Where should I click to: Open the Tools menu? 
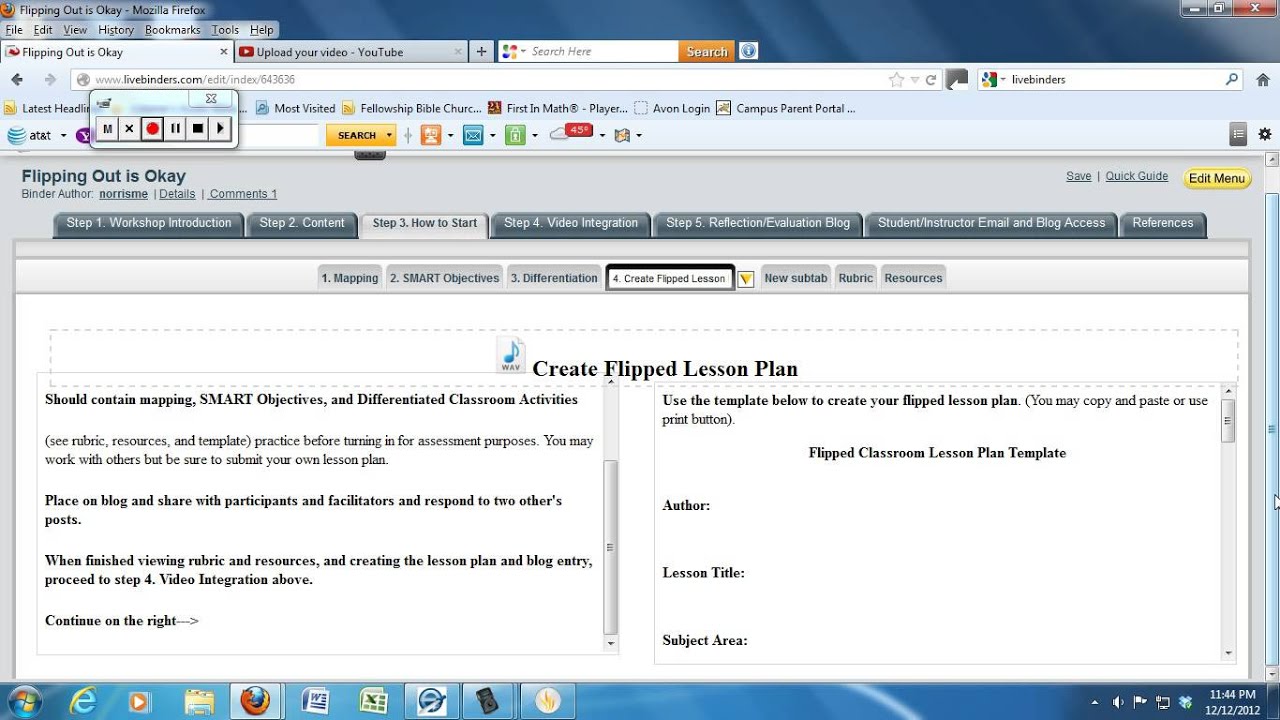point(225,30)
